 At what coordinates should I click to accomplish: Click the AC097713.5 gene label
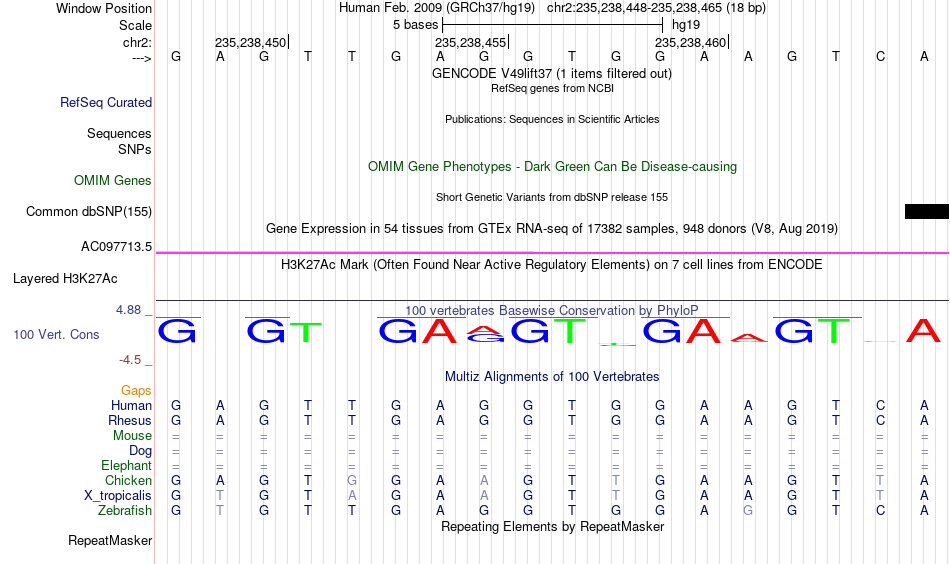pos(116,247)
